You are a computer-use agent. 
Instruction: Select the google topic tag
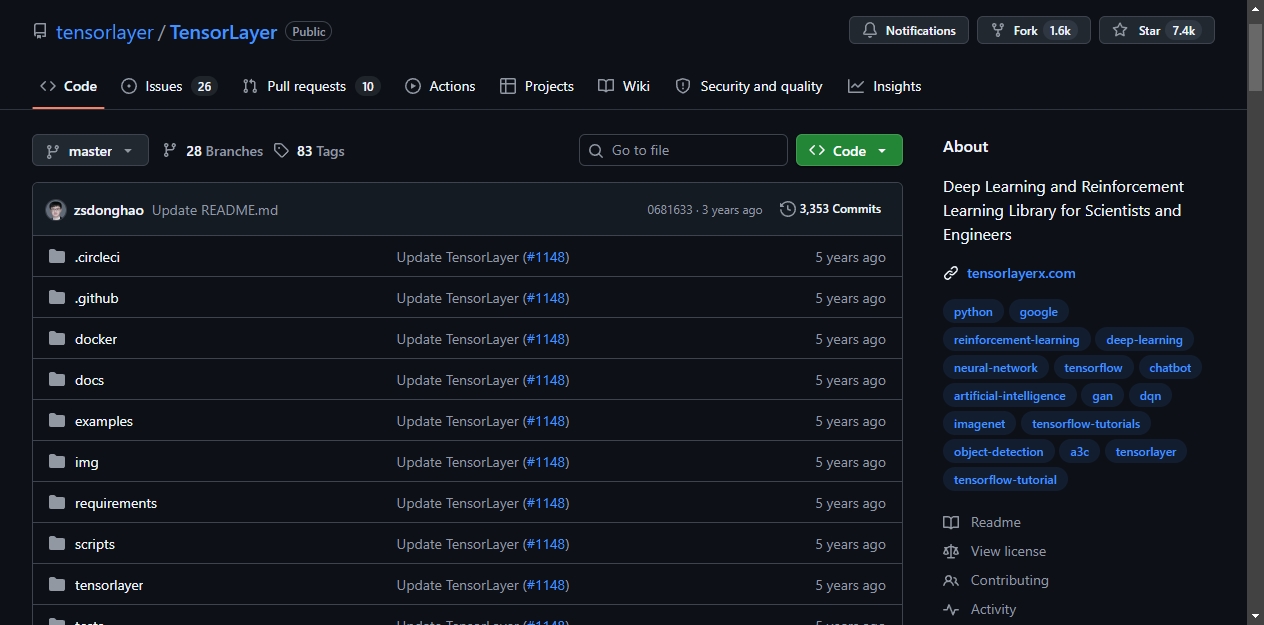[x=1039, y=312]
